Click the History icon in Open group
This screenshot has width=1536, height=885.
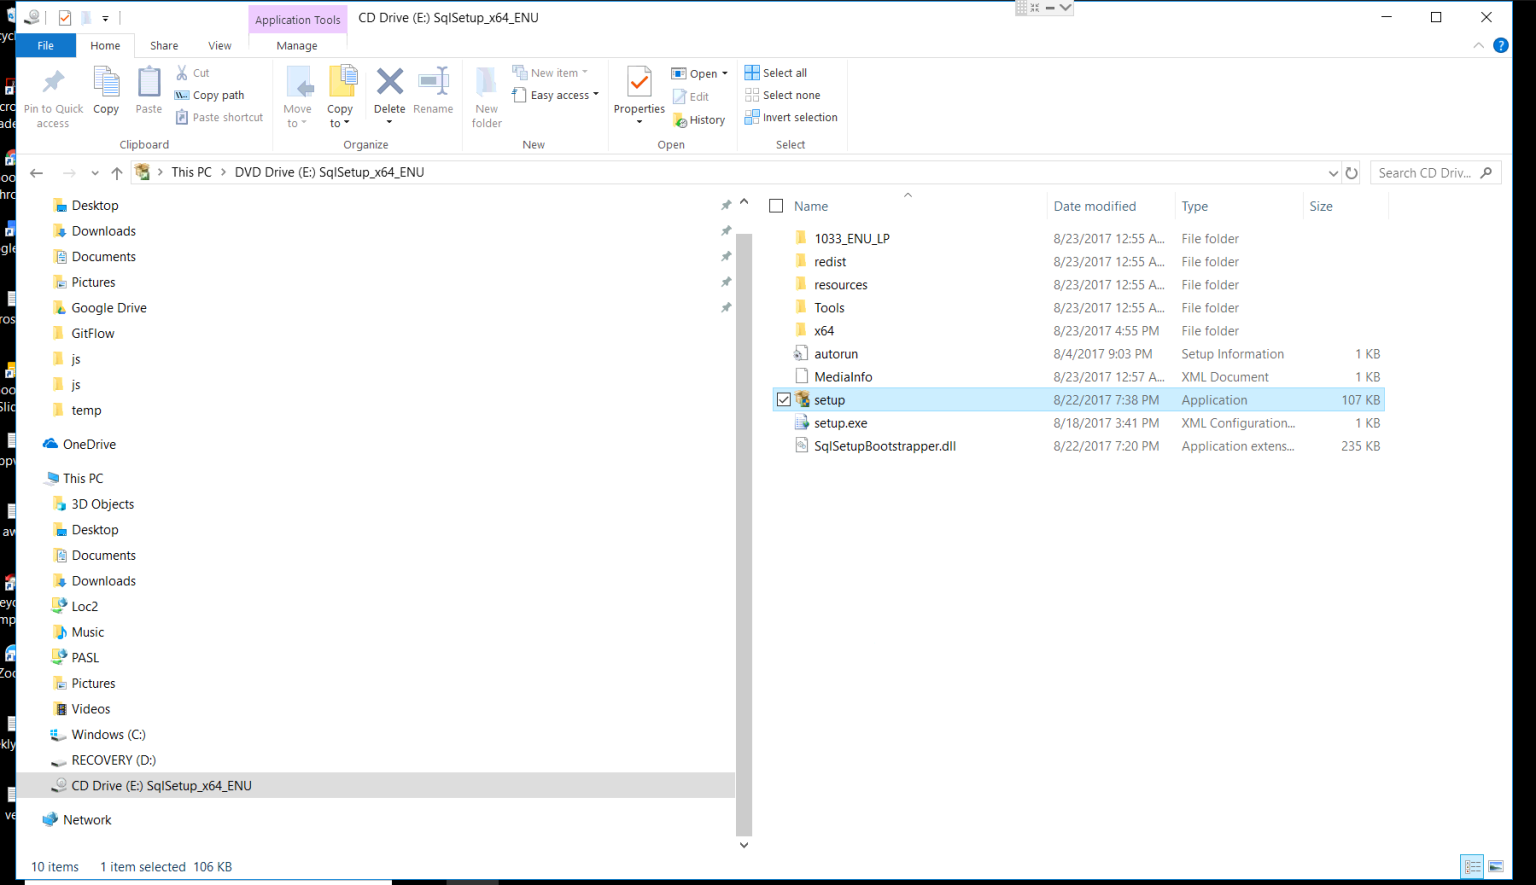click(699, 120)
